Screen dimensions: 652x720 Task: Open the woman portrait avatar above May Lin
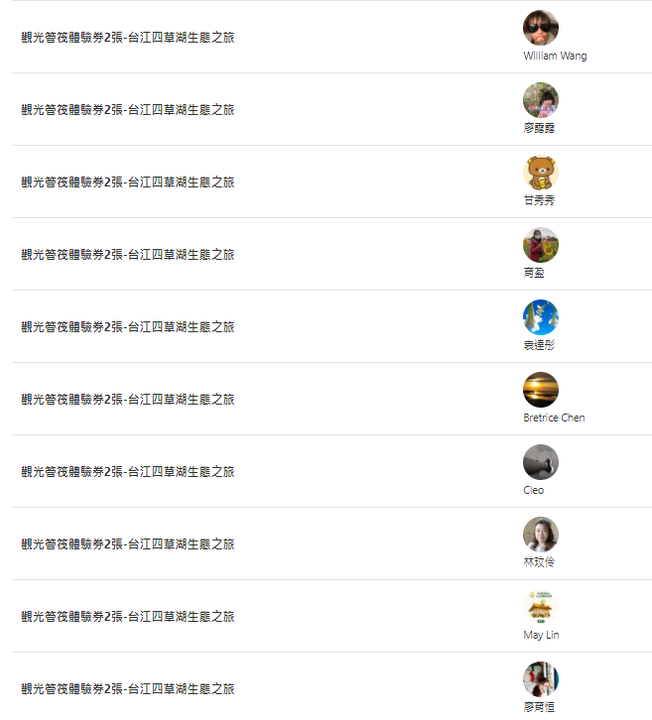pyautogui.click(x=540, y=535)
